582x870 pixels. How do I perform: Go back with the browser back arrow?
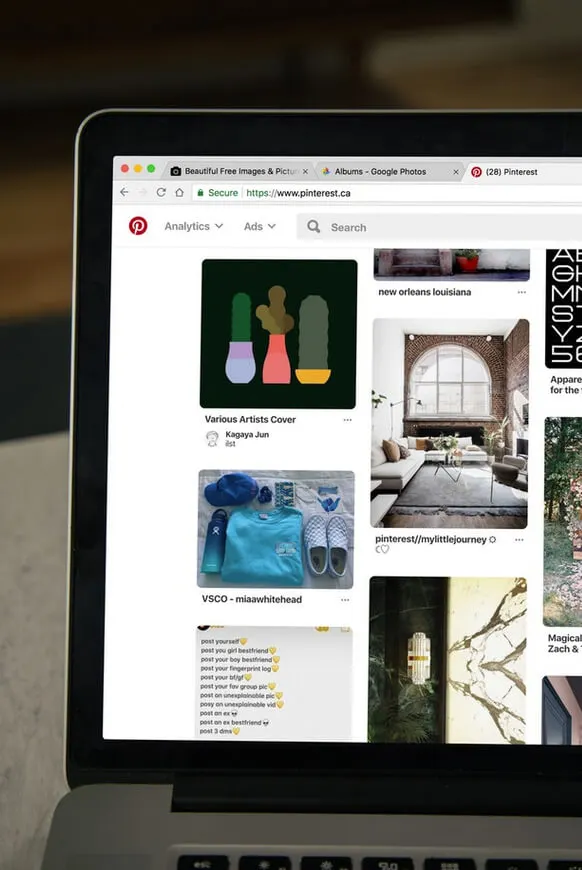click(x=124, y=192)
